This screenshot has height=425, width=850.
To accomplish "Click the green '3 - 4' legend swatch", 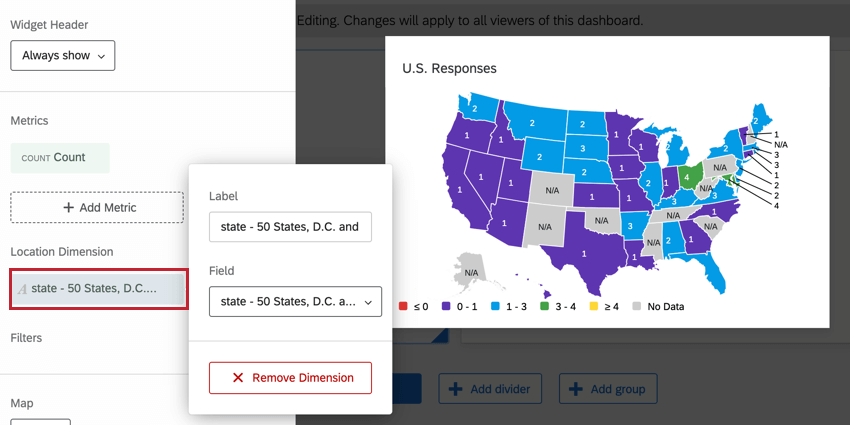I will (545, 306).
